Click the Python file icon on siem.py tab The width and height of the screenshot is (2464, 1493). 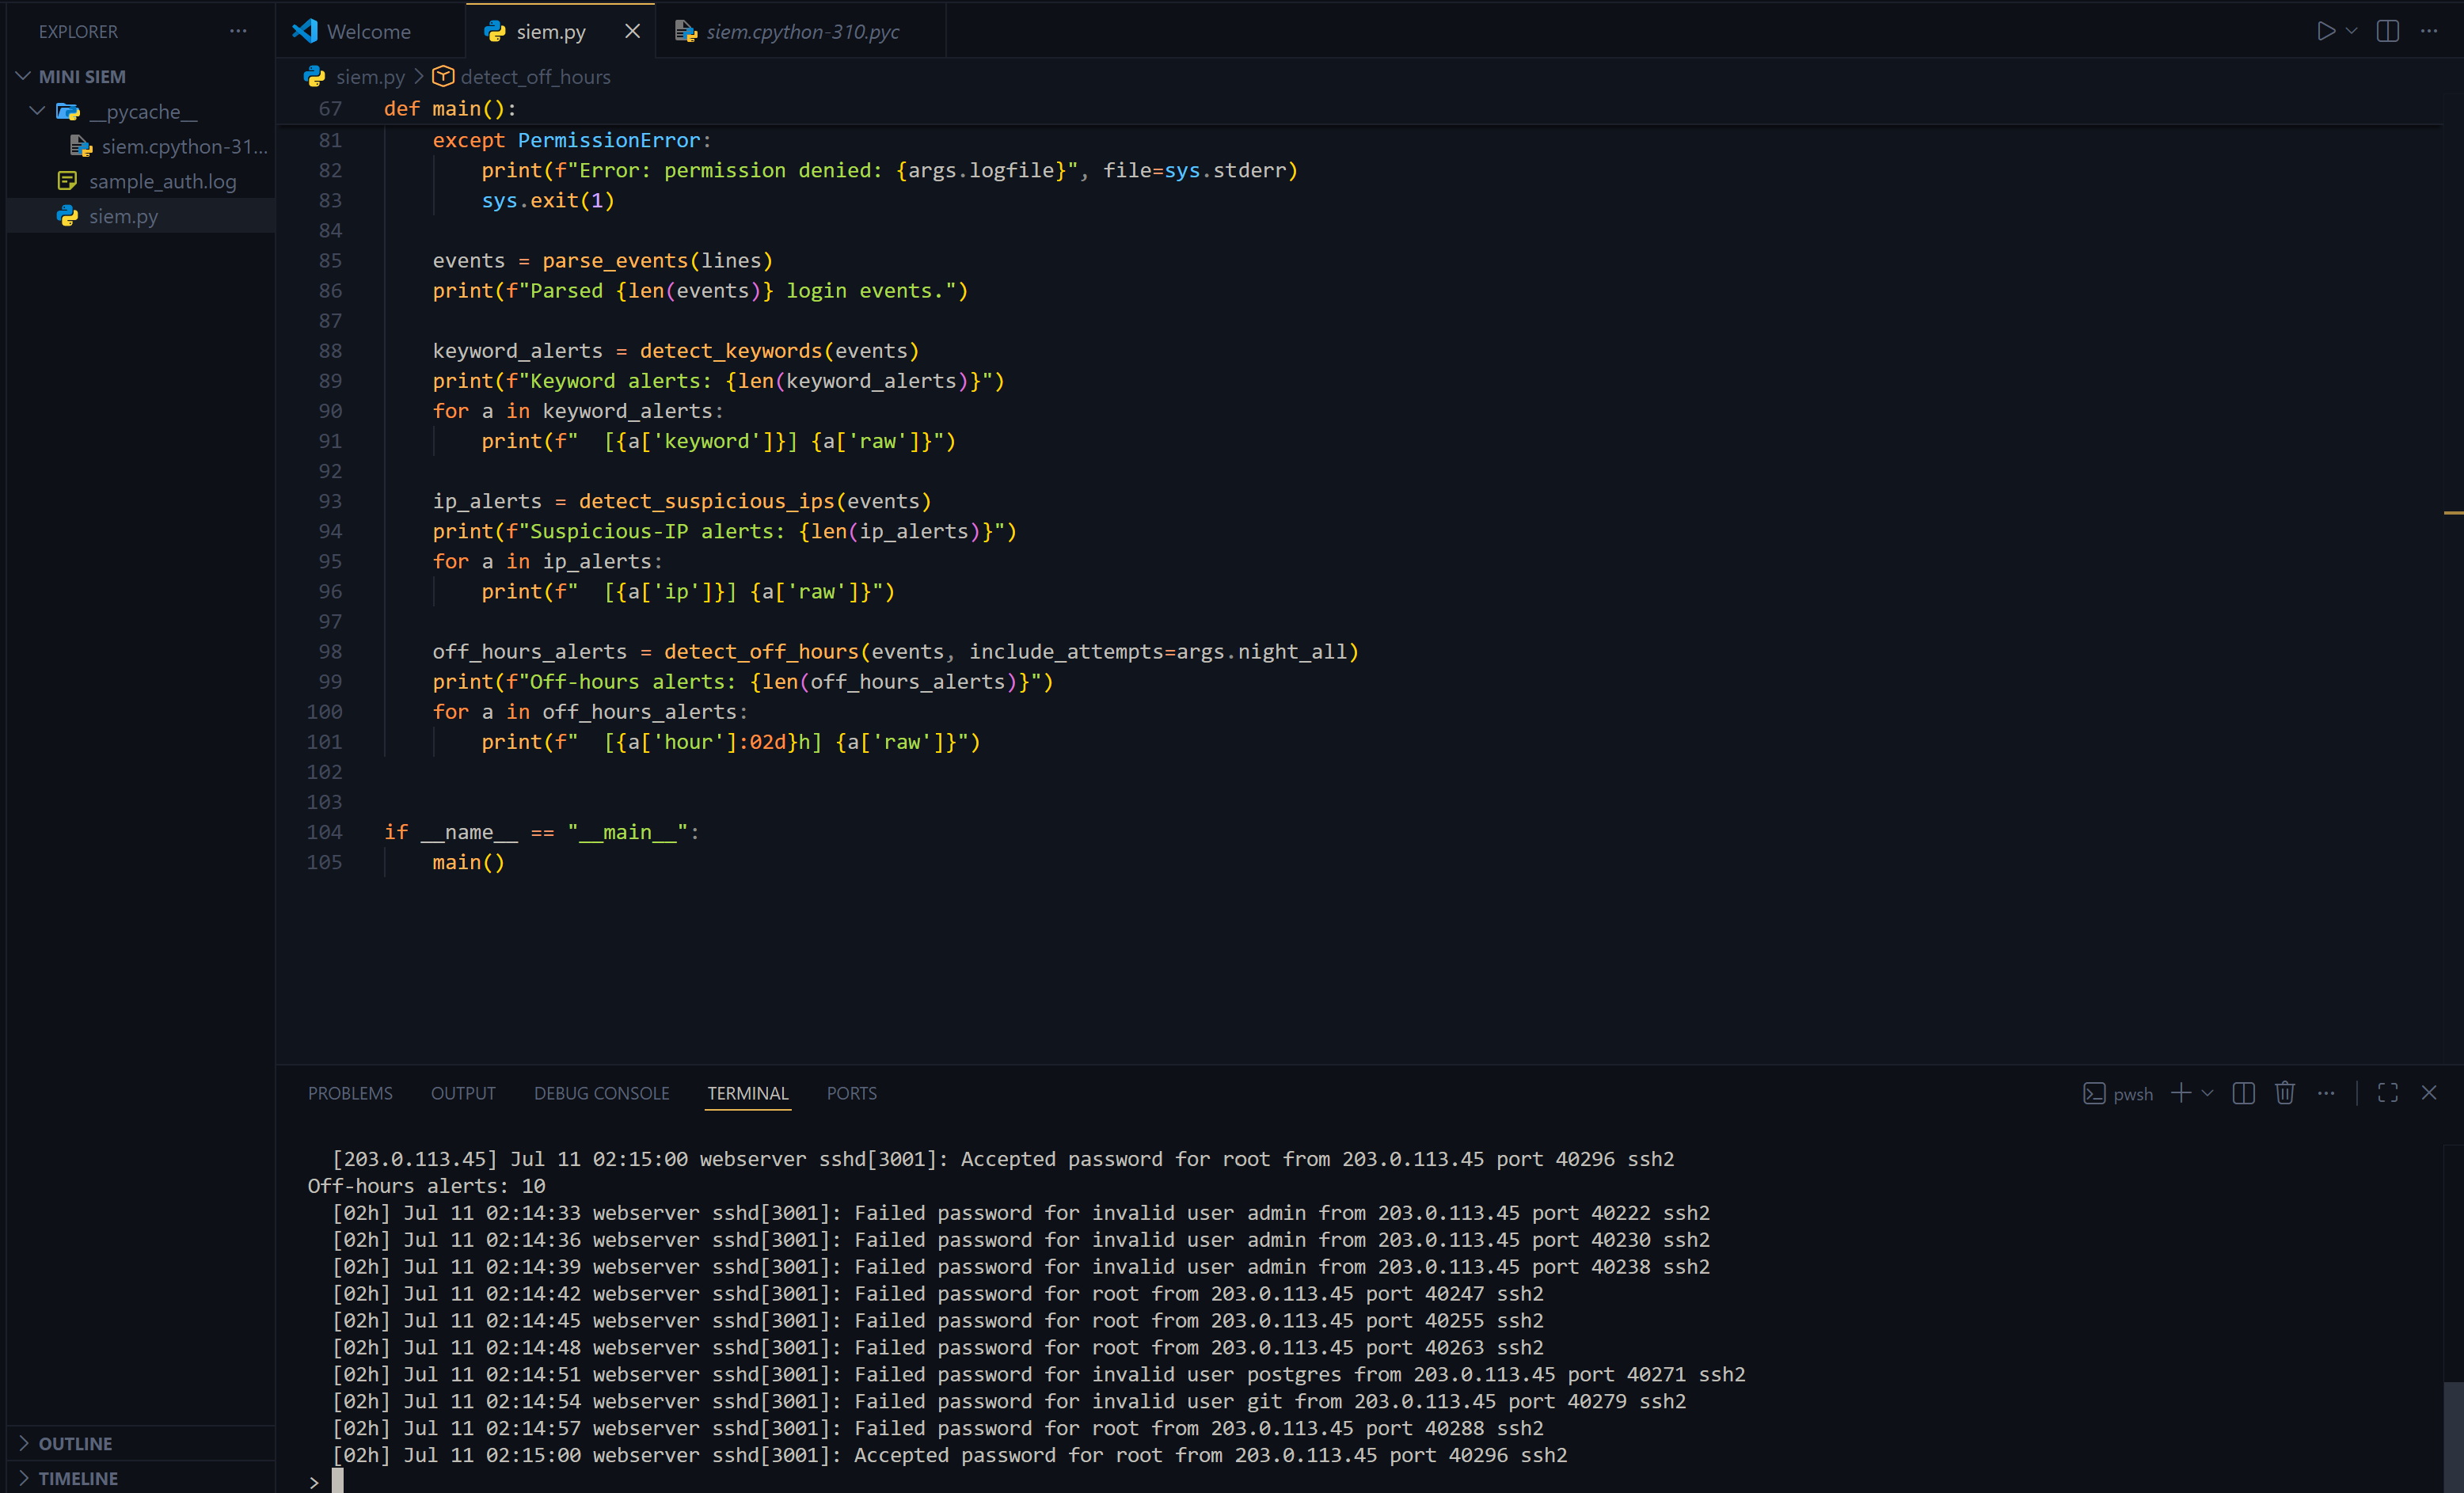(495, 31)
